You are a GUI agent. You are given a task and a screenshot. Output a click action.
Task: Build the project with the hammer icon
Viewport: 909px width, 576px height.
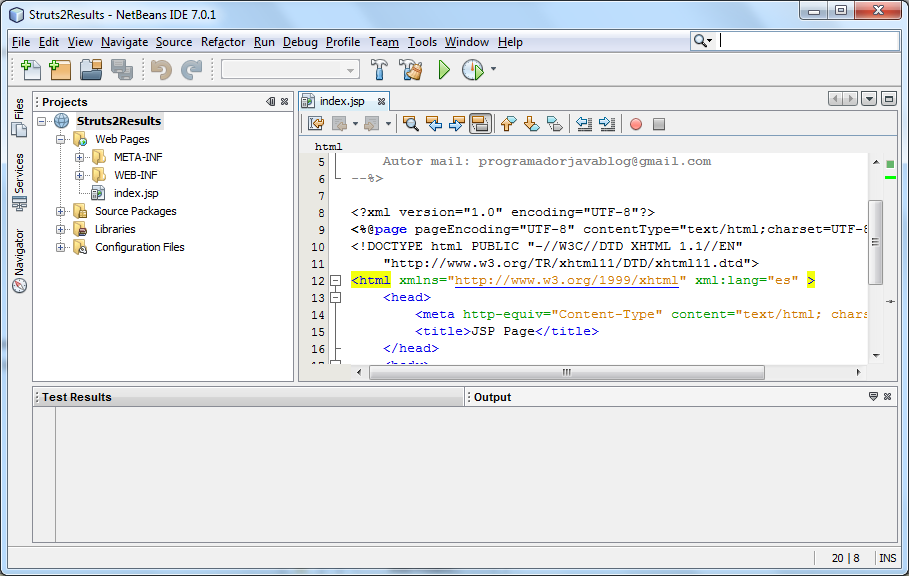pyautogui.click(x=381, y=69)
